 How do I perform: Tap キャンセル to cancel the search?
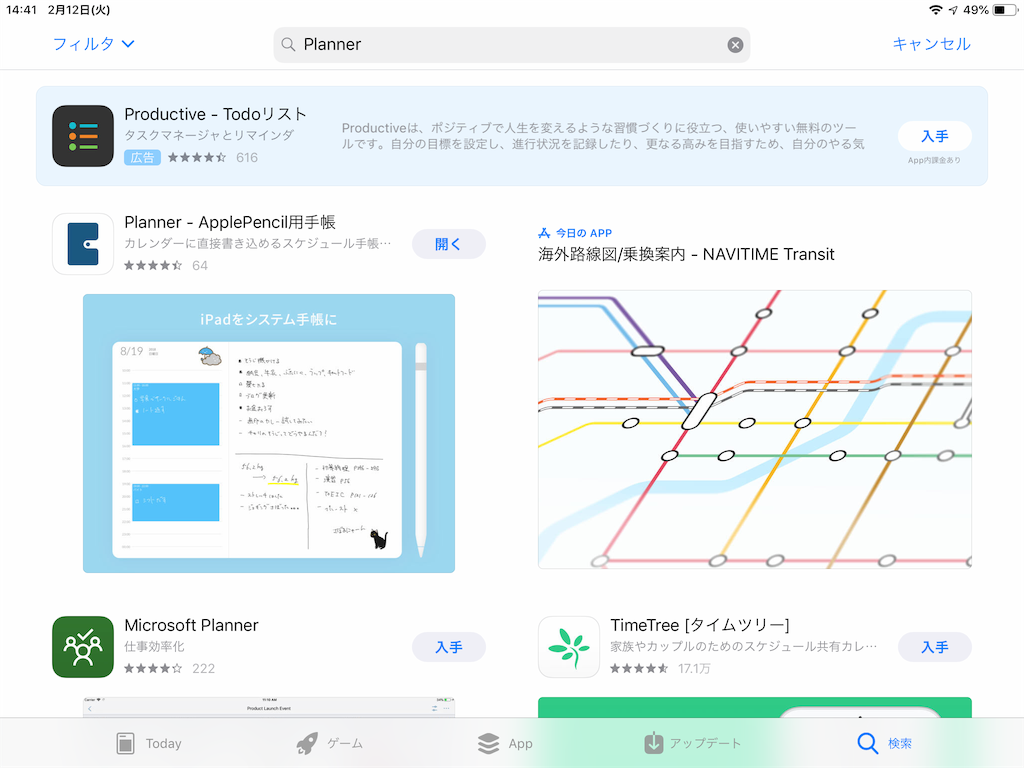point(931,44)
